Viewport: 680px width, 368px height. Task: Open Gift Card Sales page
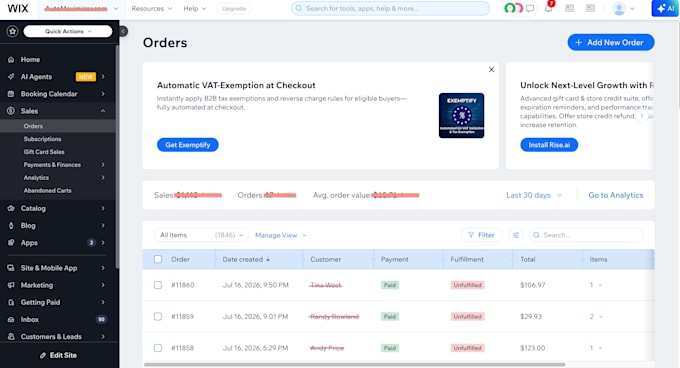coord(44,152)
